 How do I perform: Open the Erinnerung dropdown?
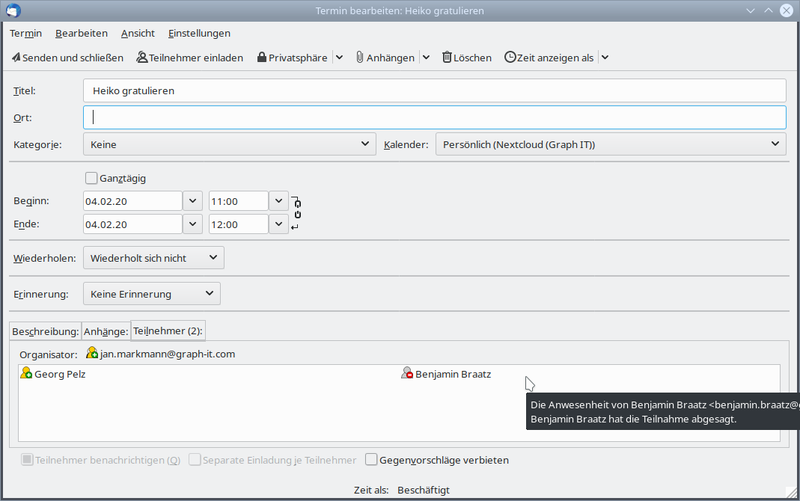(x=152, y=294)
